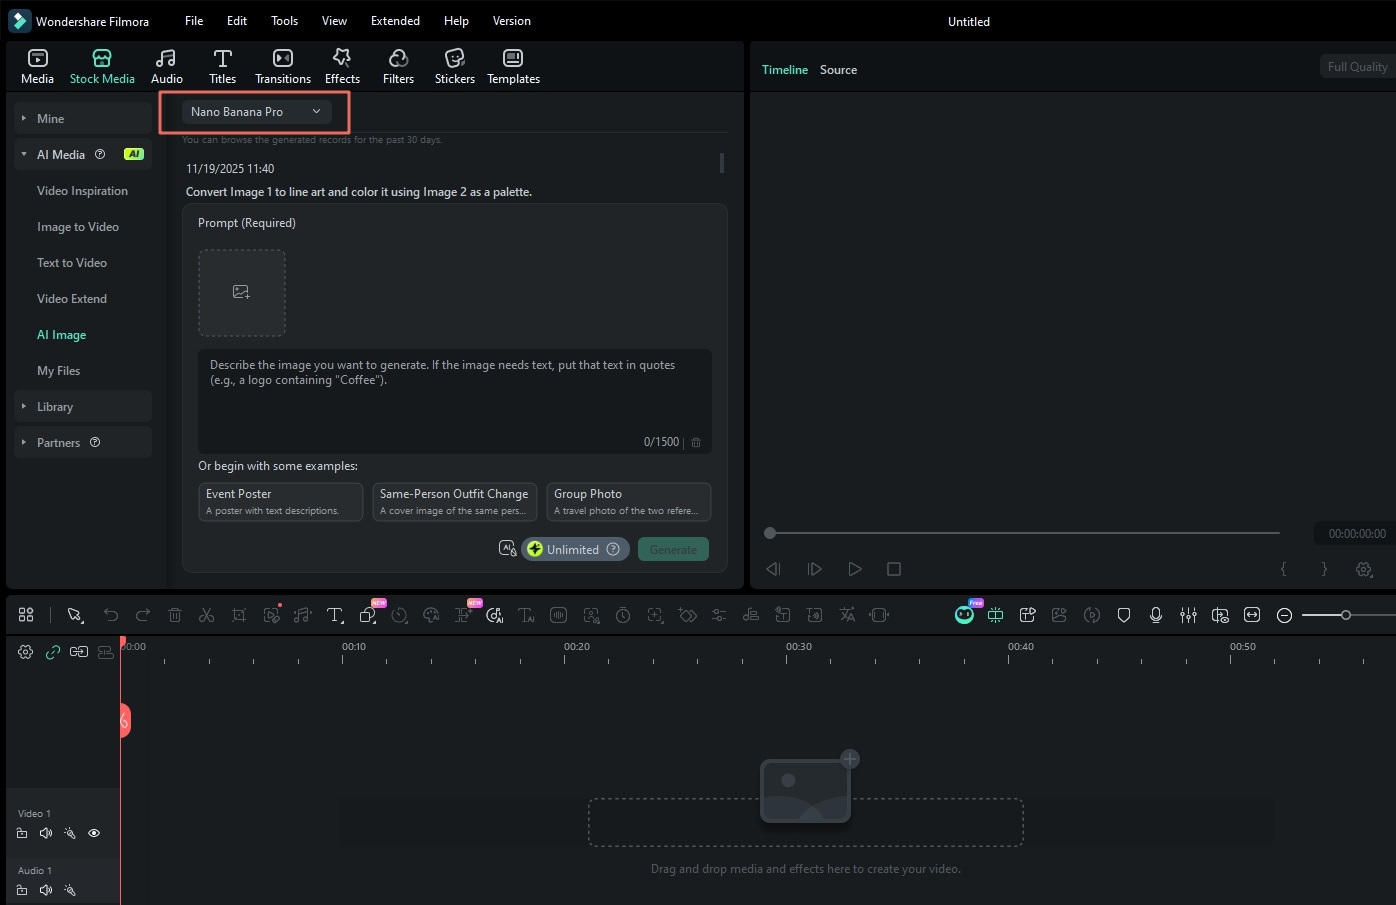
Task: Open the View menu
Action: pos(335,21)
